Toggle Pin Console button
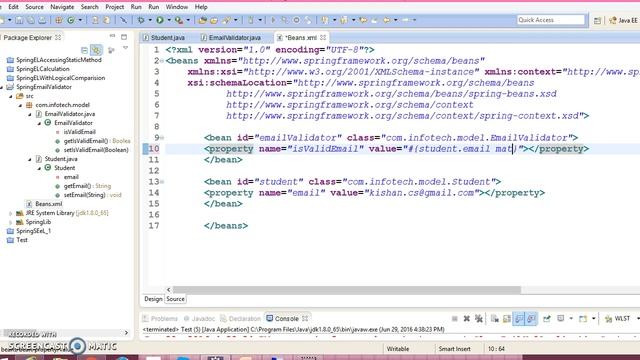The width and height of the screenshot is (640, 360). [547, 319]
